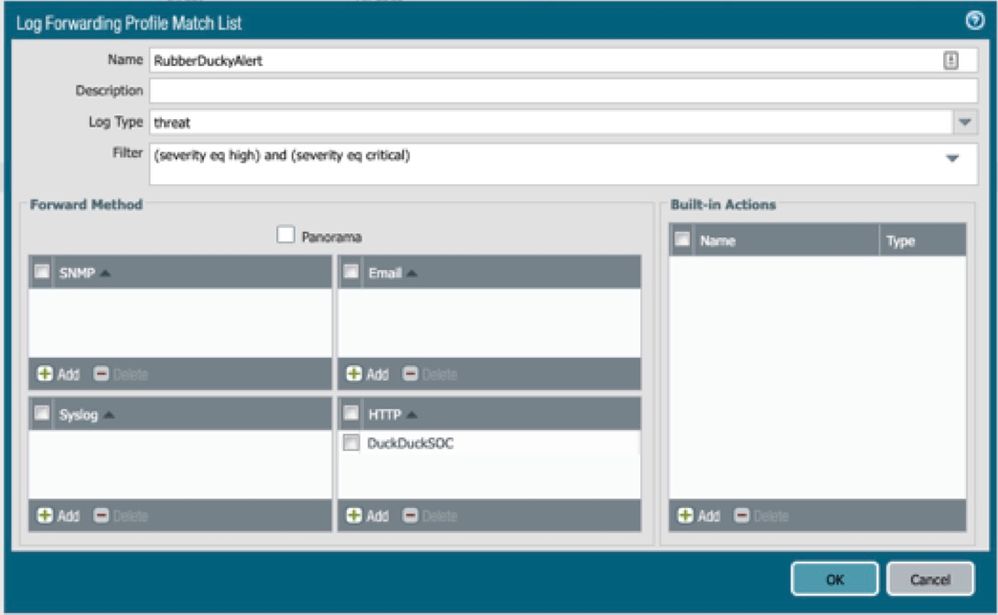This screenshot has width=998, height=615.
Task: Delete from the Email list
Action: (430, 374)
